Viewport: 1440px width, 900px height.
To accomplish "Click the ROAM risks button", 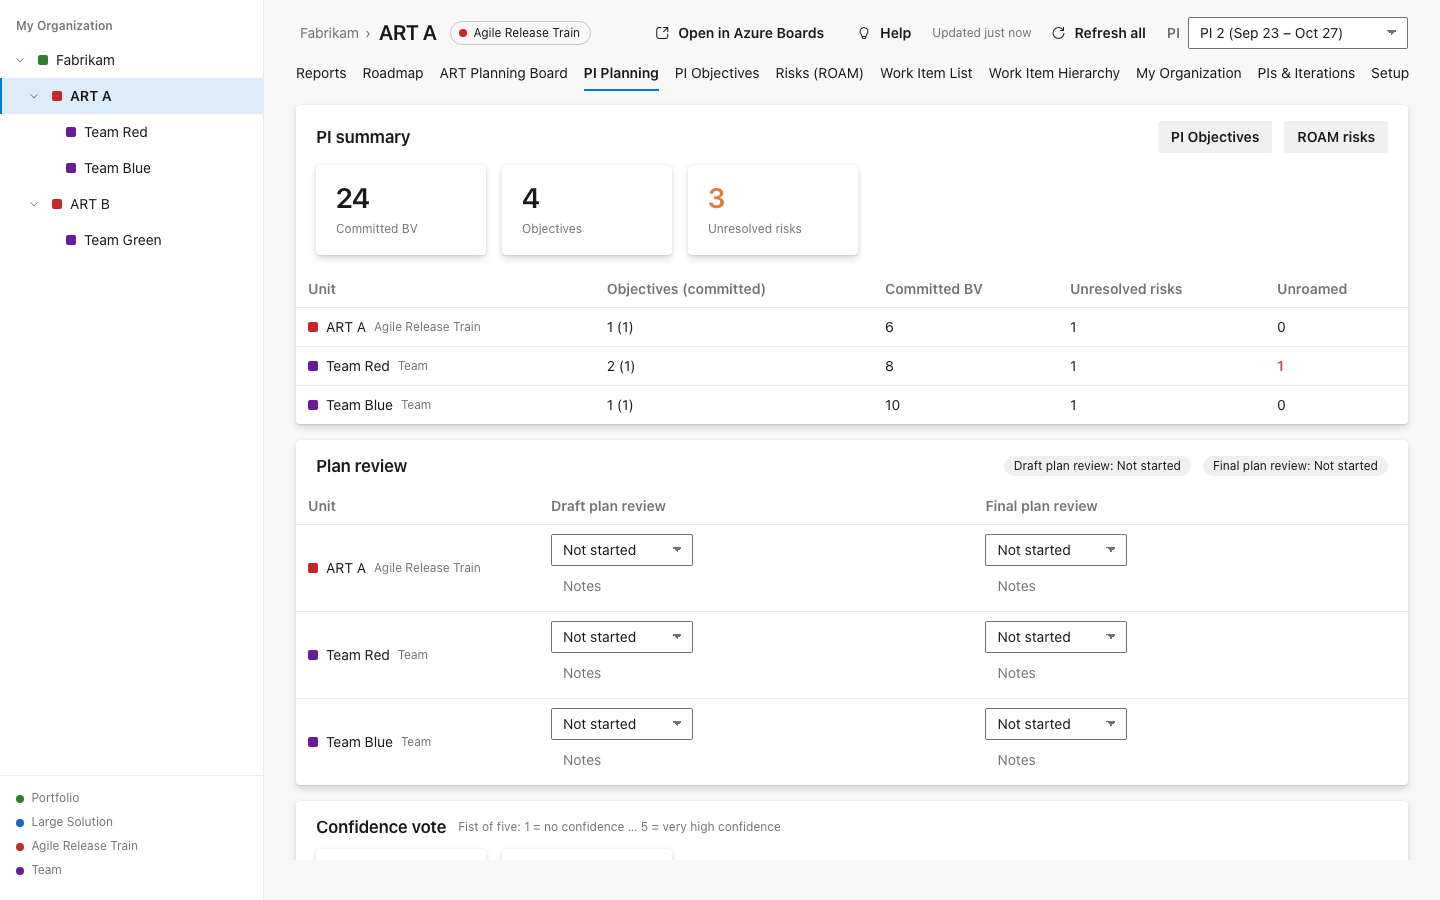I will click(x=1336, y=137).
